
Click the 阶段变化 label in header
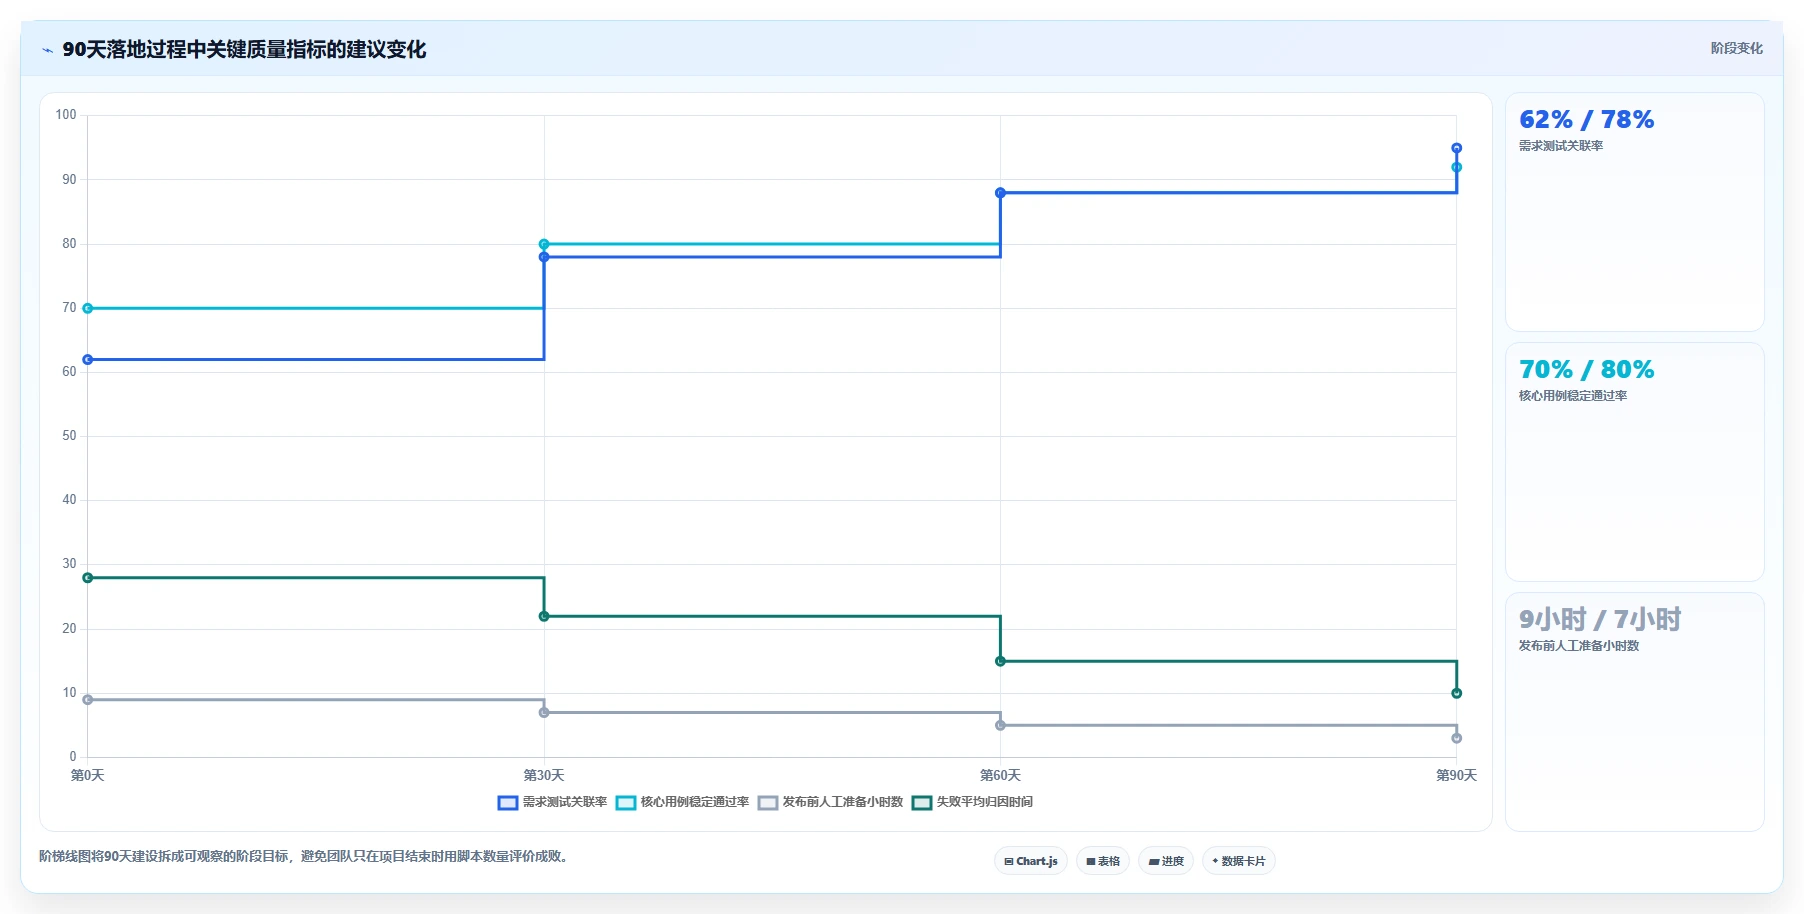click(1736, 48)
